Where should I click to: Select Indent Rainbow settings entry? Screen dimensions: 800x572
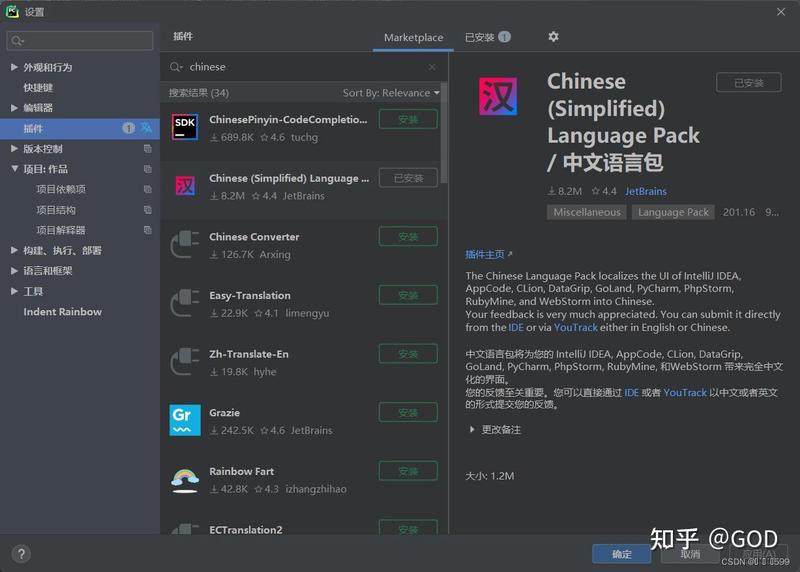pyautogui.click(x=62, y=311)
